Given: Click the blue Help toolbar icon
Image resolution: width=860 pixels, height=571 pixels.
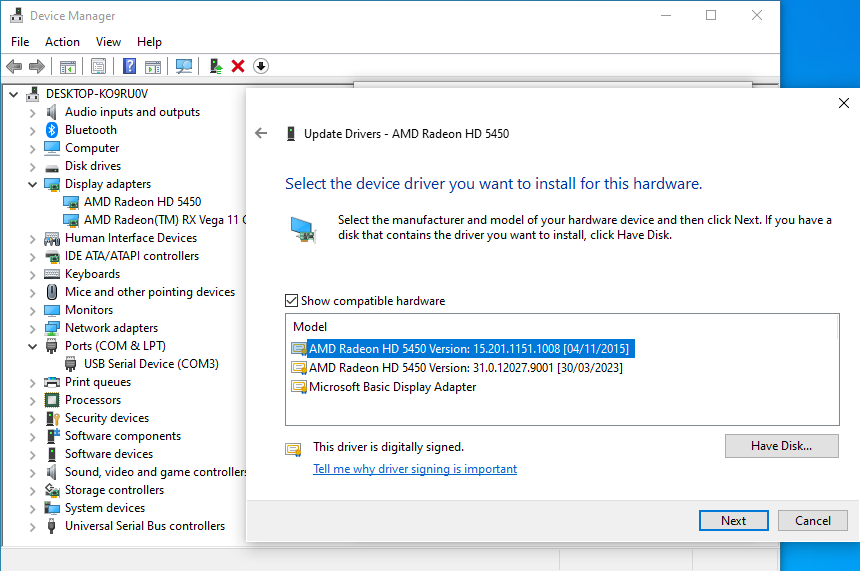Looking at the screenshot, I should (129, 66).
